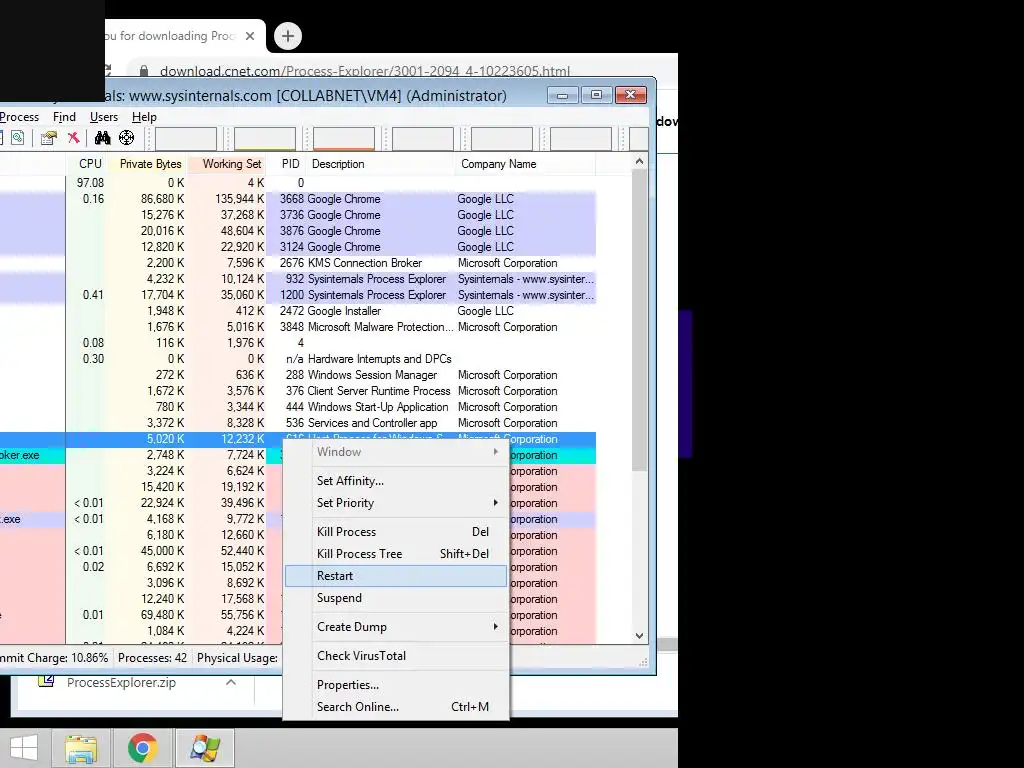Click Processes: 42 in the status bar
Viewport: 1024px width, 768px height.
tap(152, 658)
